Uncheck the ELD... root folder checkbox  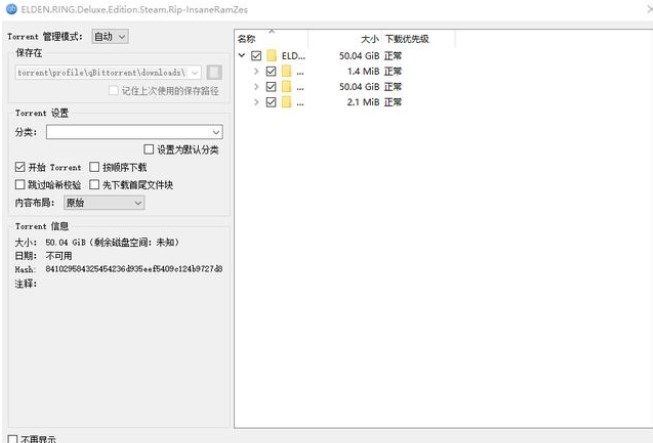click(x=256, y=55)
